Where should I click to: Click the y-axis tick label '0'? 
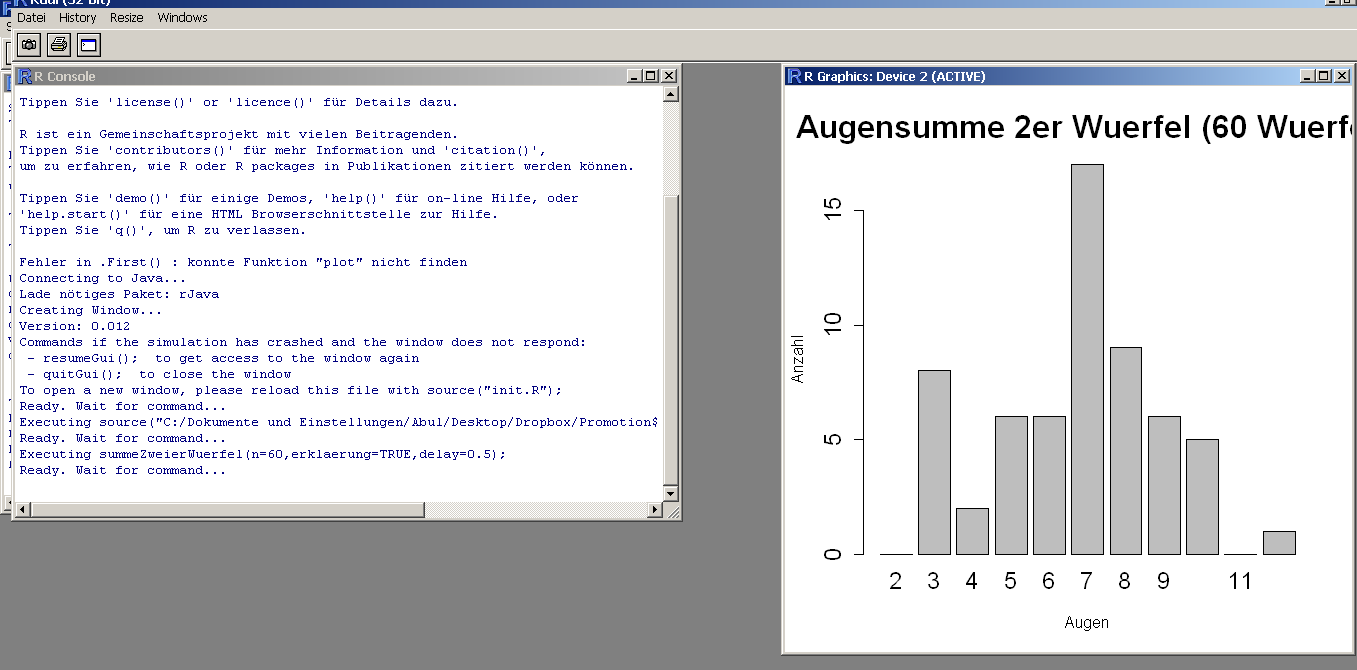click(x=834, y=554)
